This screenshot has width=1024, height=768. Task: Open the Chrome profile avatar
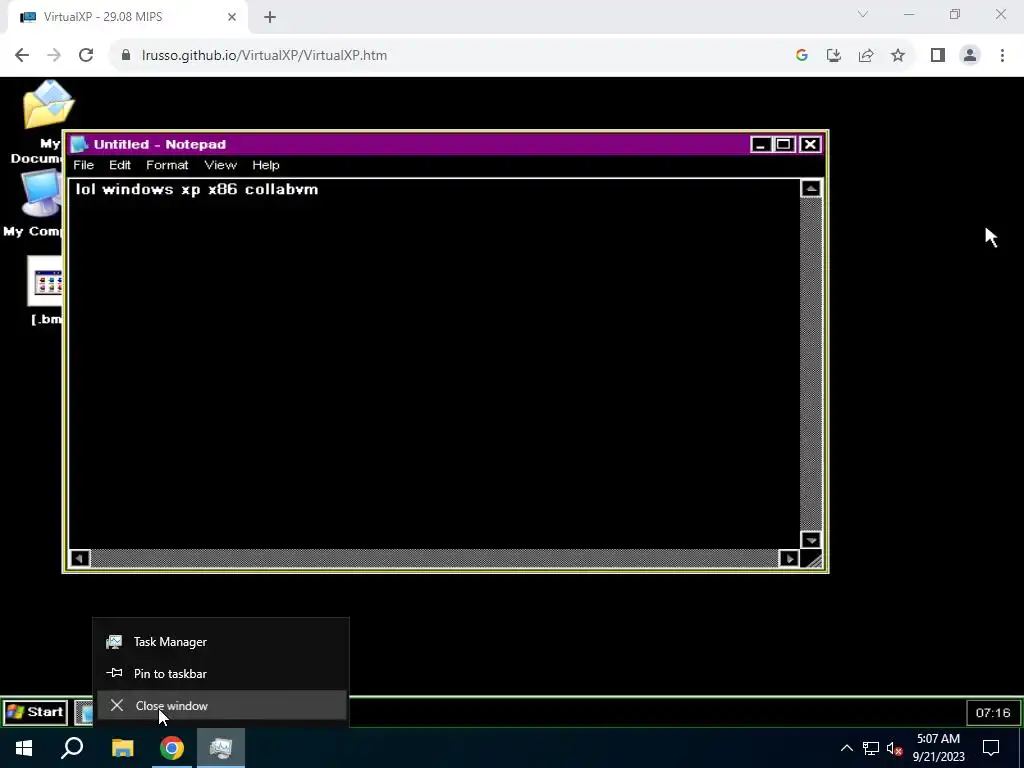pos(970,56)
